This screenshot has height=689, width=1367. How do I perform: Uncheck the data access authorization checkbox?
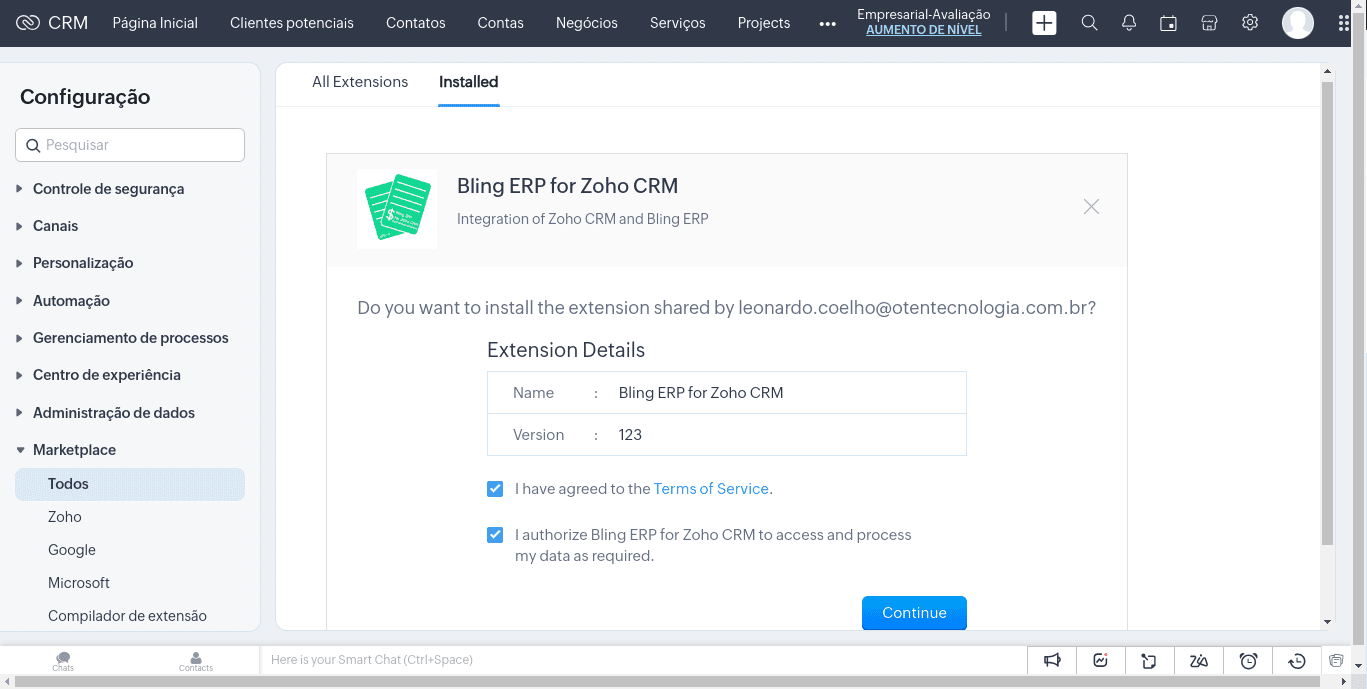tap(495, 535)
